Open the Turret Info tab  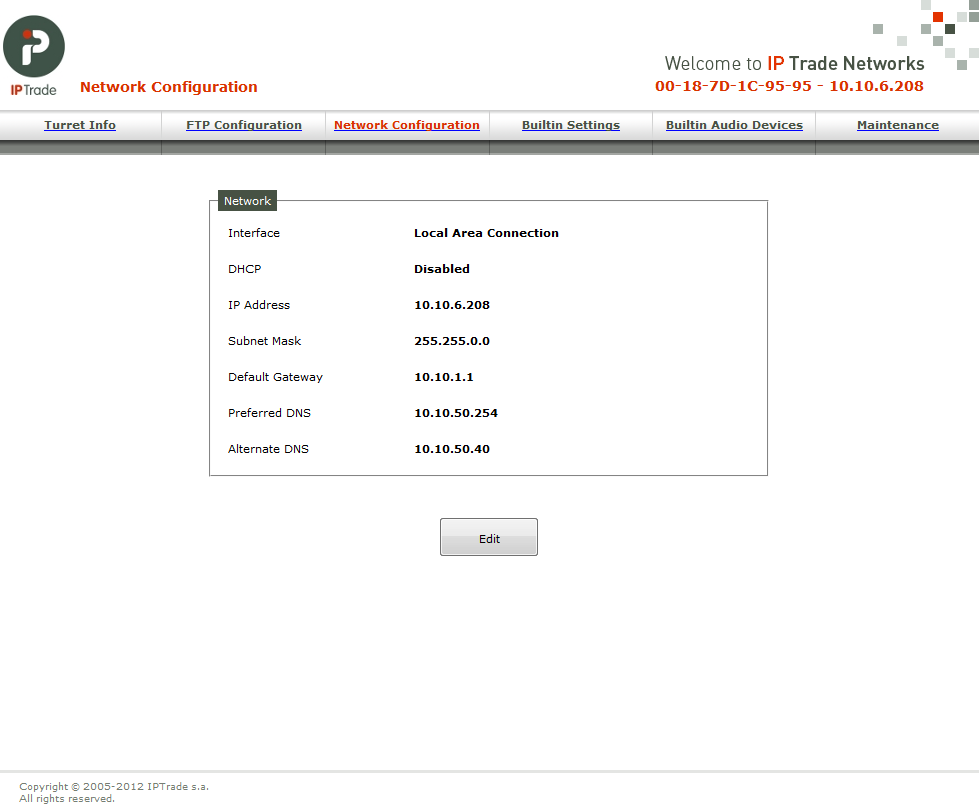[80, 125]
